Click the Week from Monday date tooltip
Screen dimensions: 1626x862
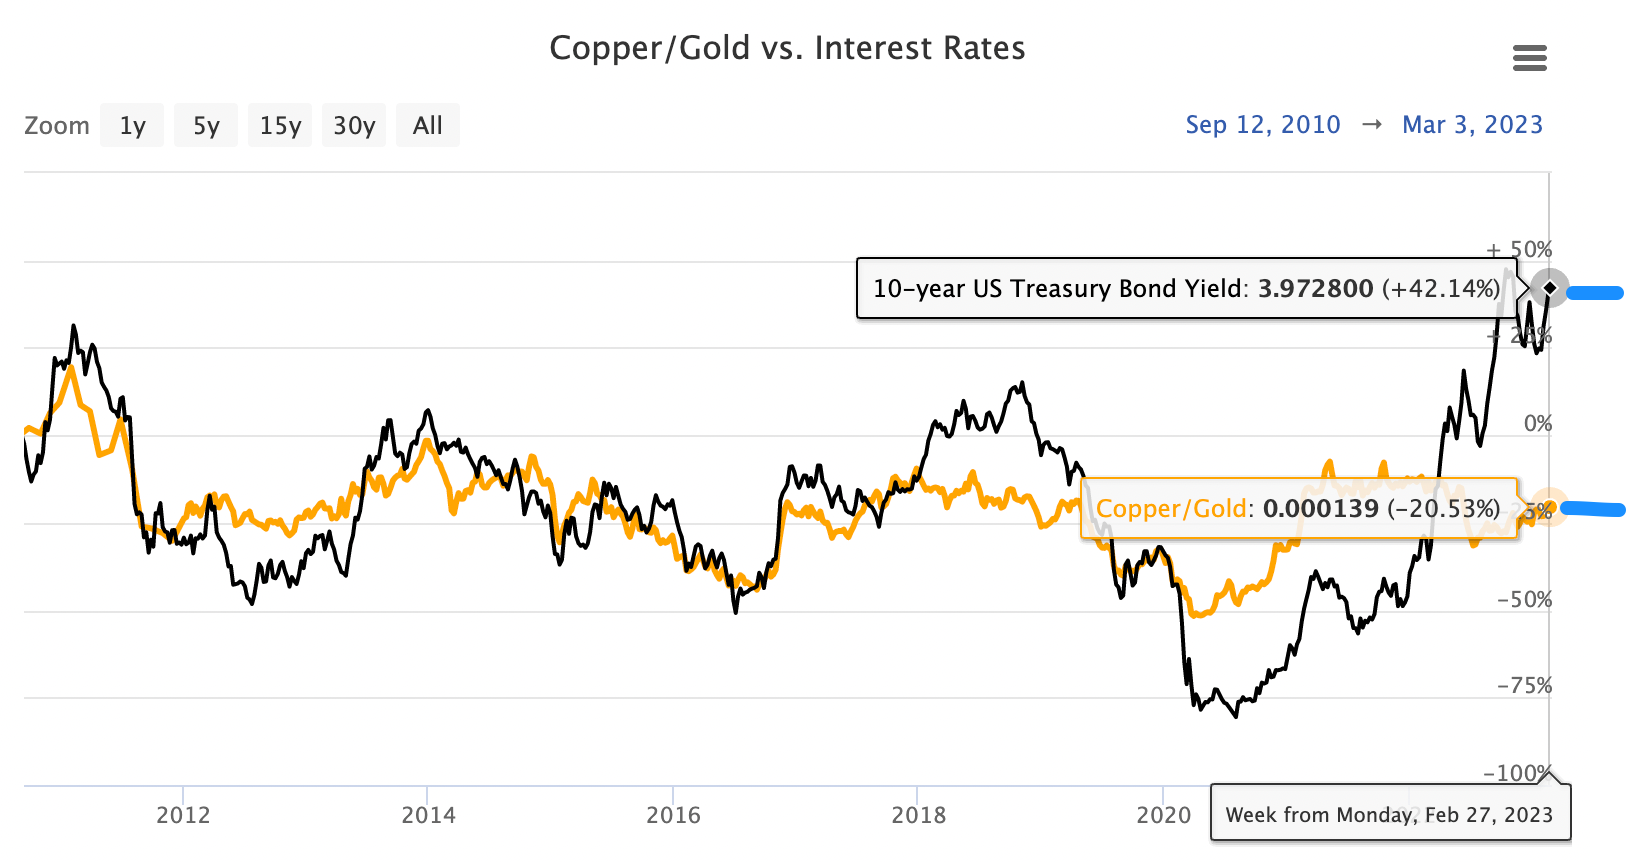[1389, 814]
